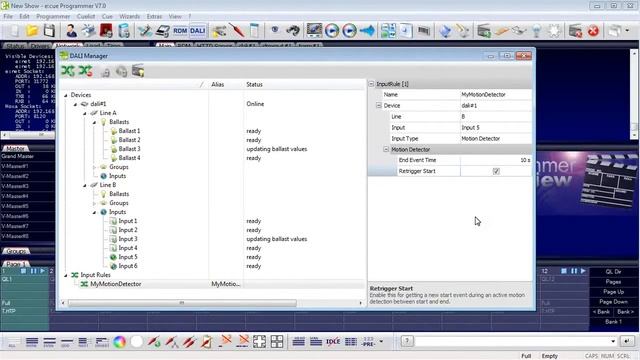Save the show with the floppy disk icon

pyautogui.click(x=49, y=31)
